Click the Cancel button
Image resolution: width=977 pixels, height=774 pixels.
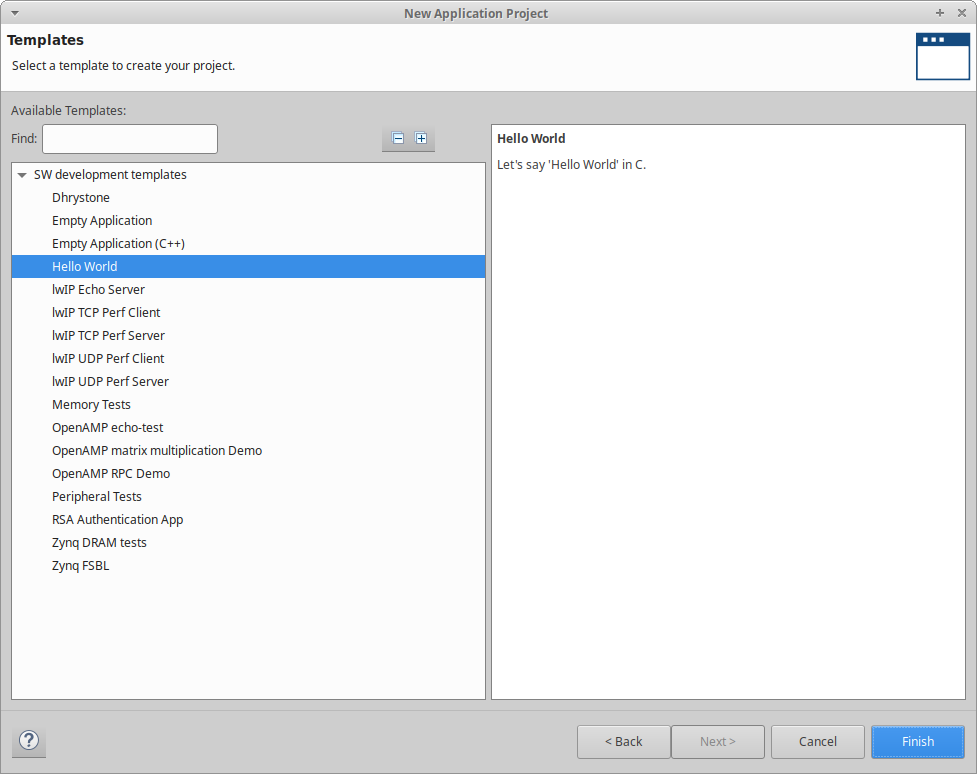coord(817,742)
